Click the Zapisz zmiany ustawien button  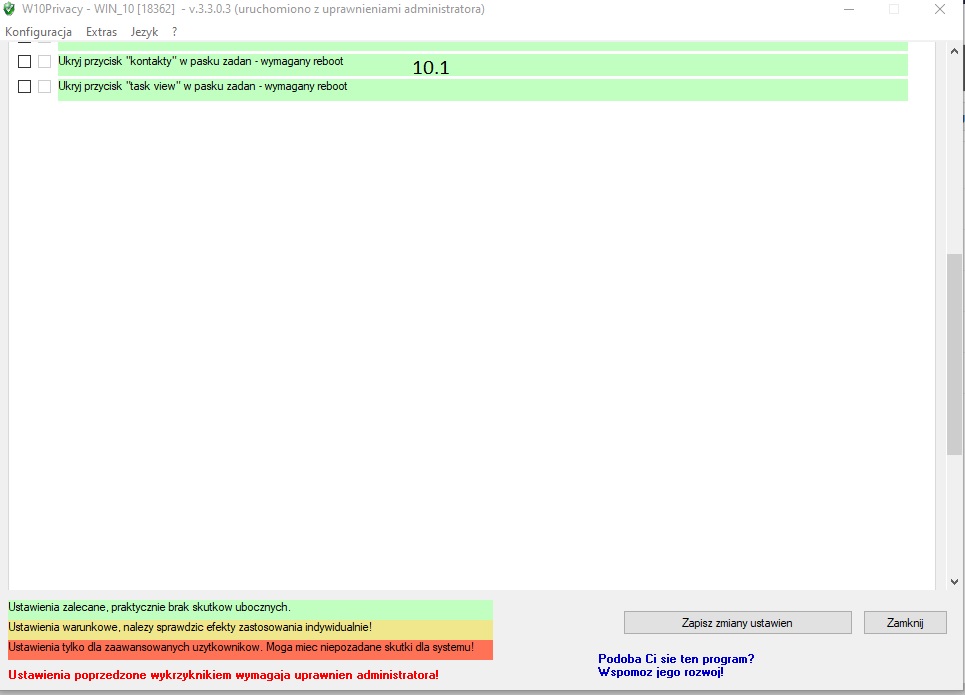[x=737, y=623]
